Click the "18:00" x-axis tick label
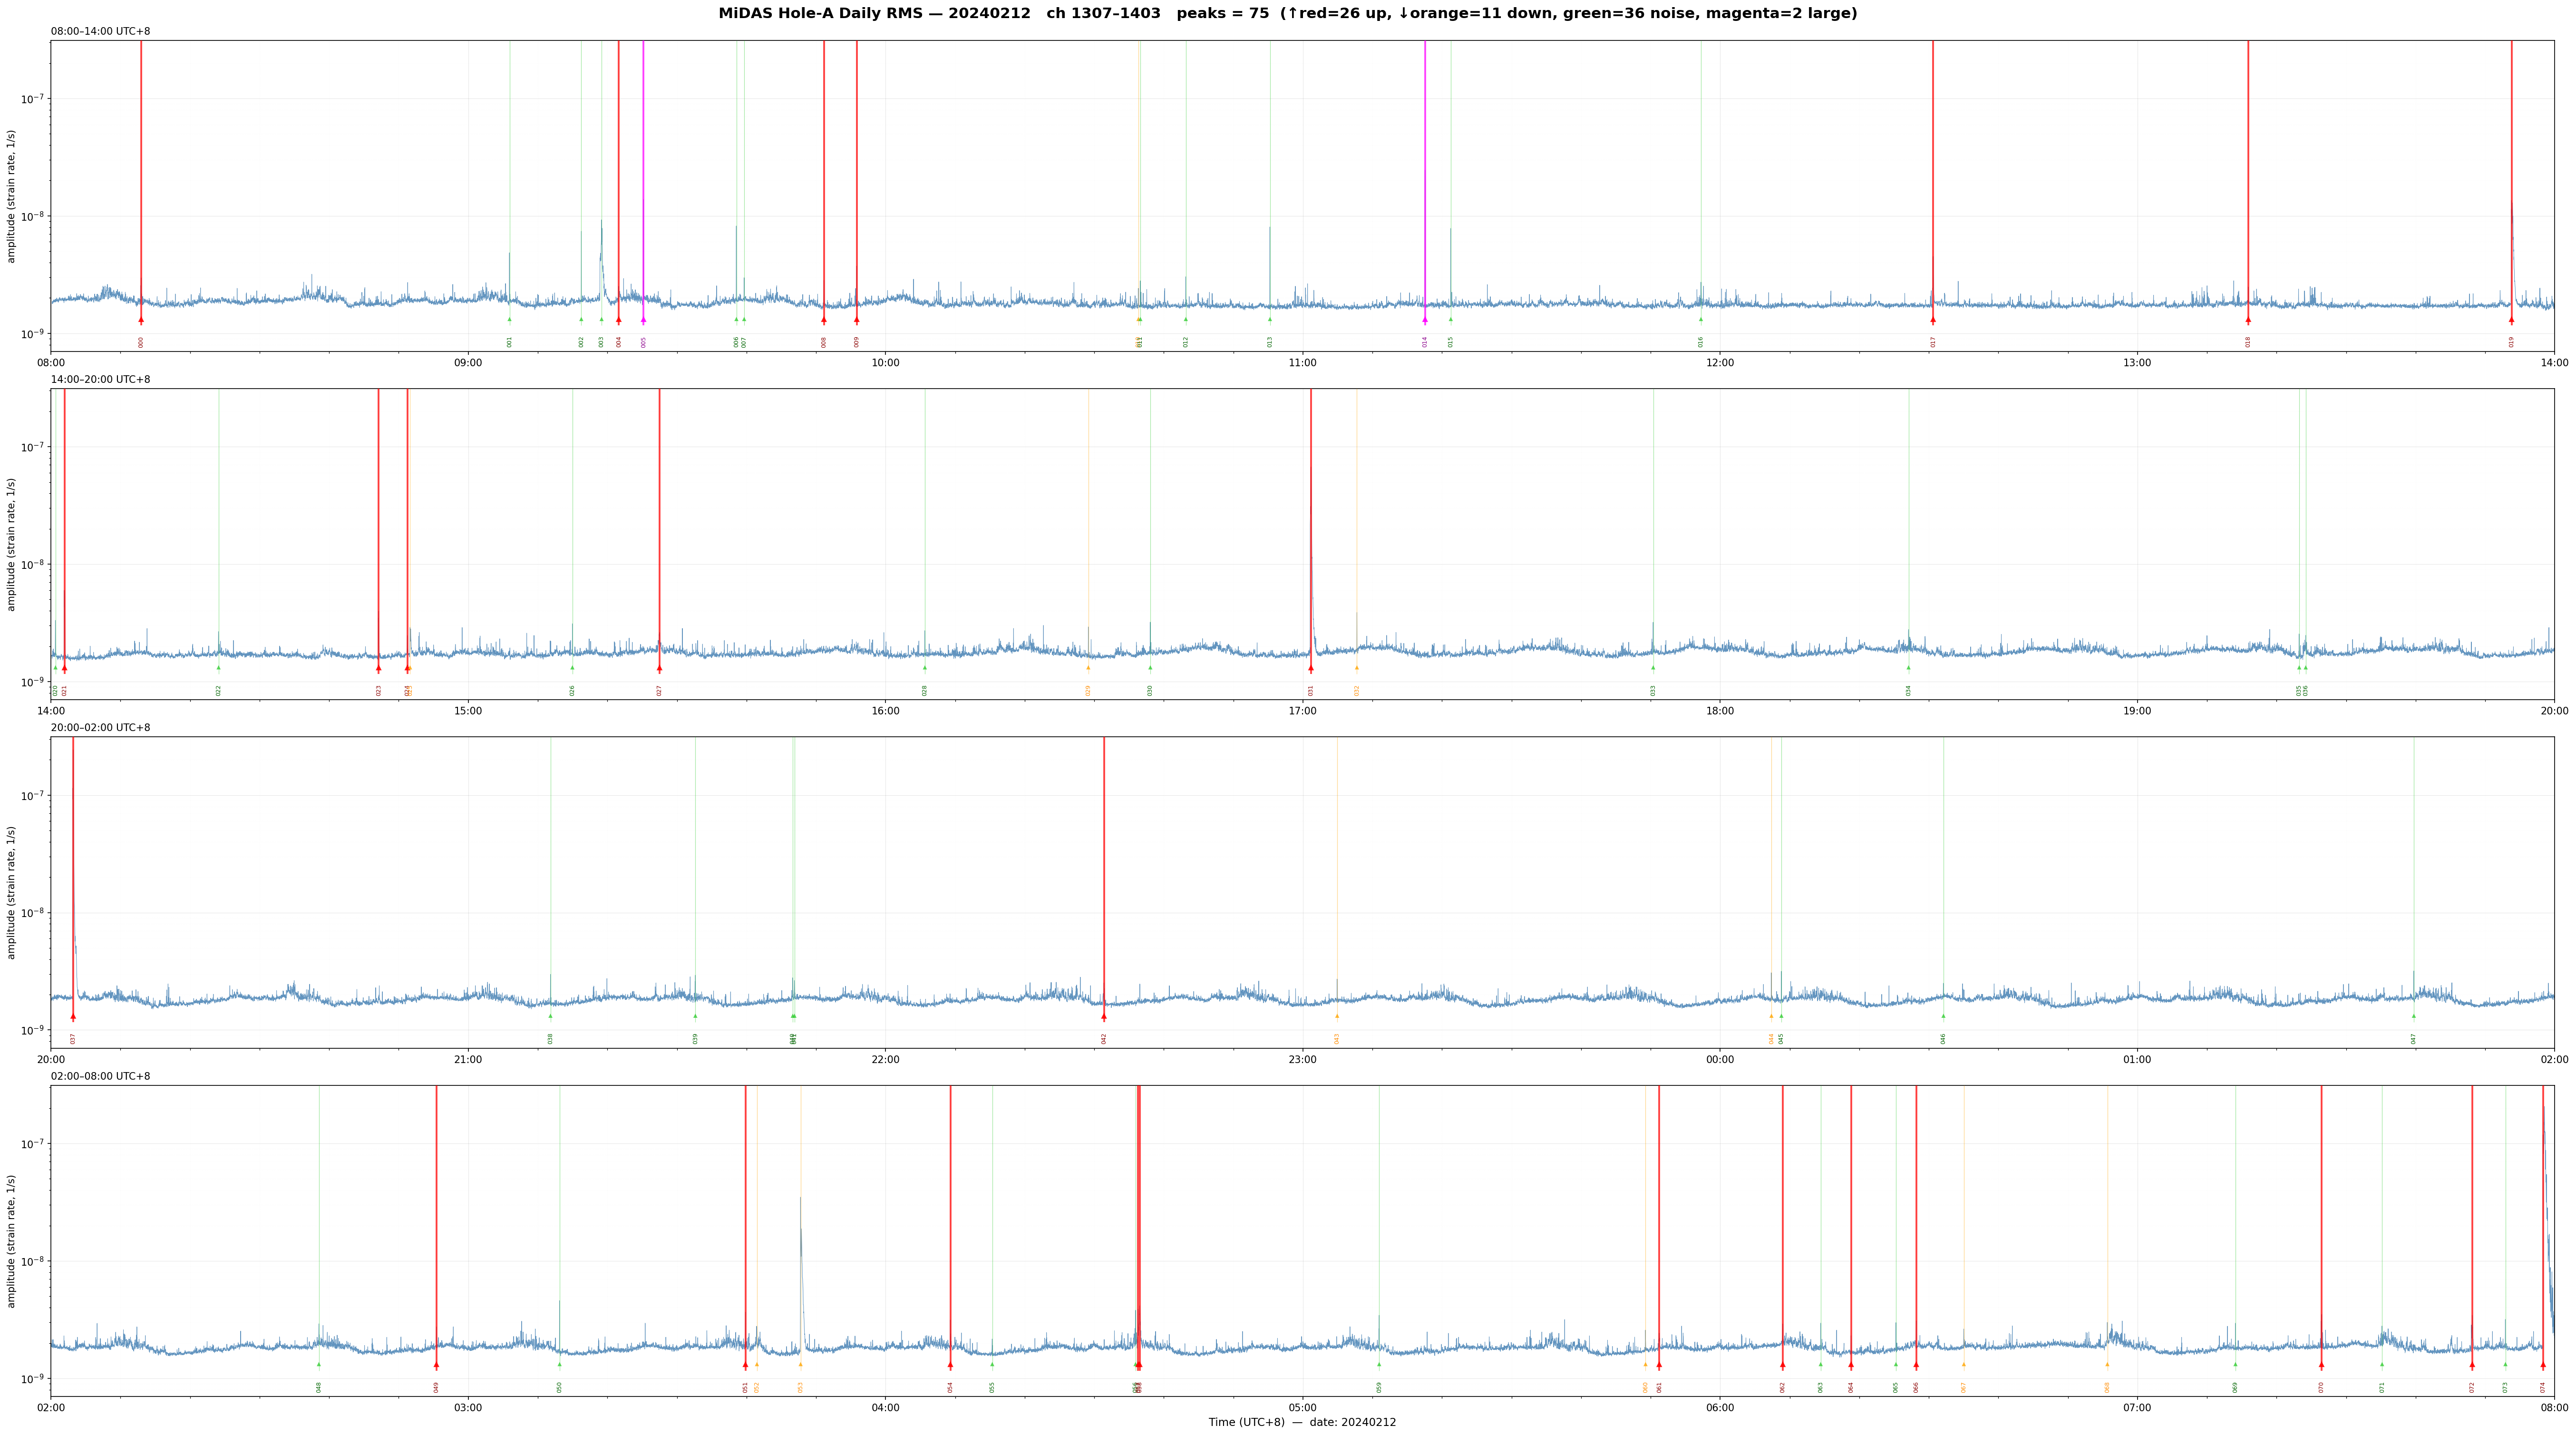Image resolution: width=2576 pixels, height=1435 pixels. (1720, 711)
